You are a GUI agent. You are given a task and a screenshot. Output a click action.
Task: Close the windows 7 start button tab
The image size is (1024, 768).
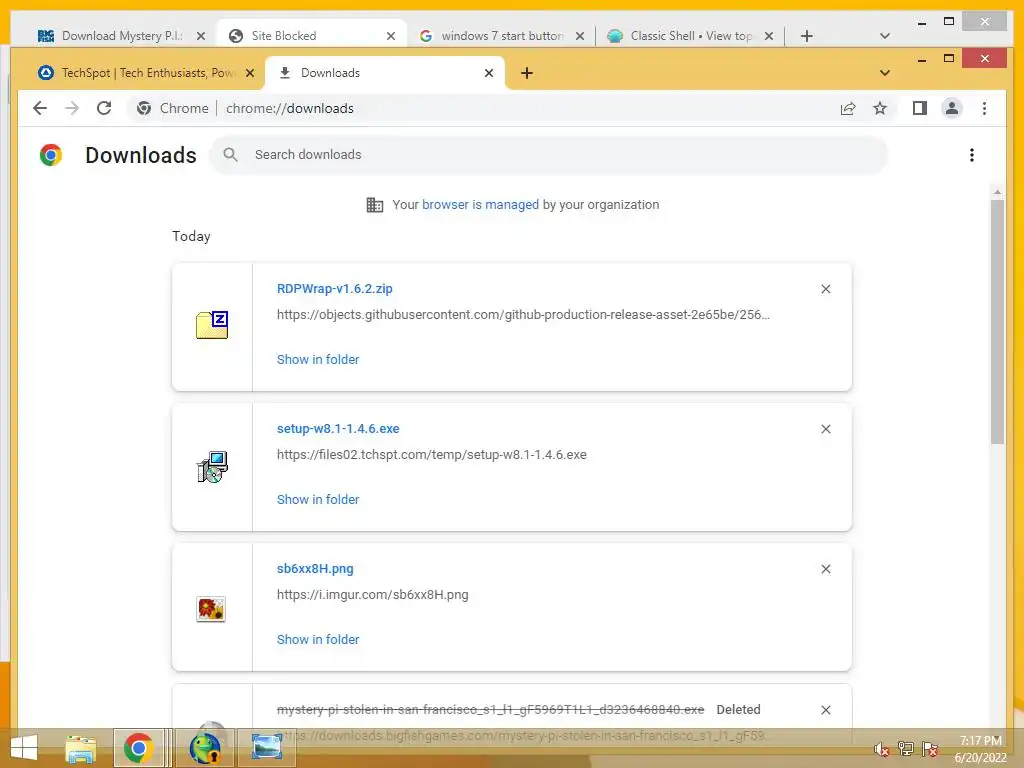tap(579, 36)
